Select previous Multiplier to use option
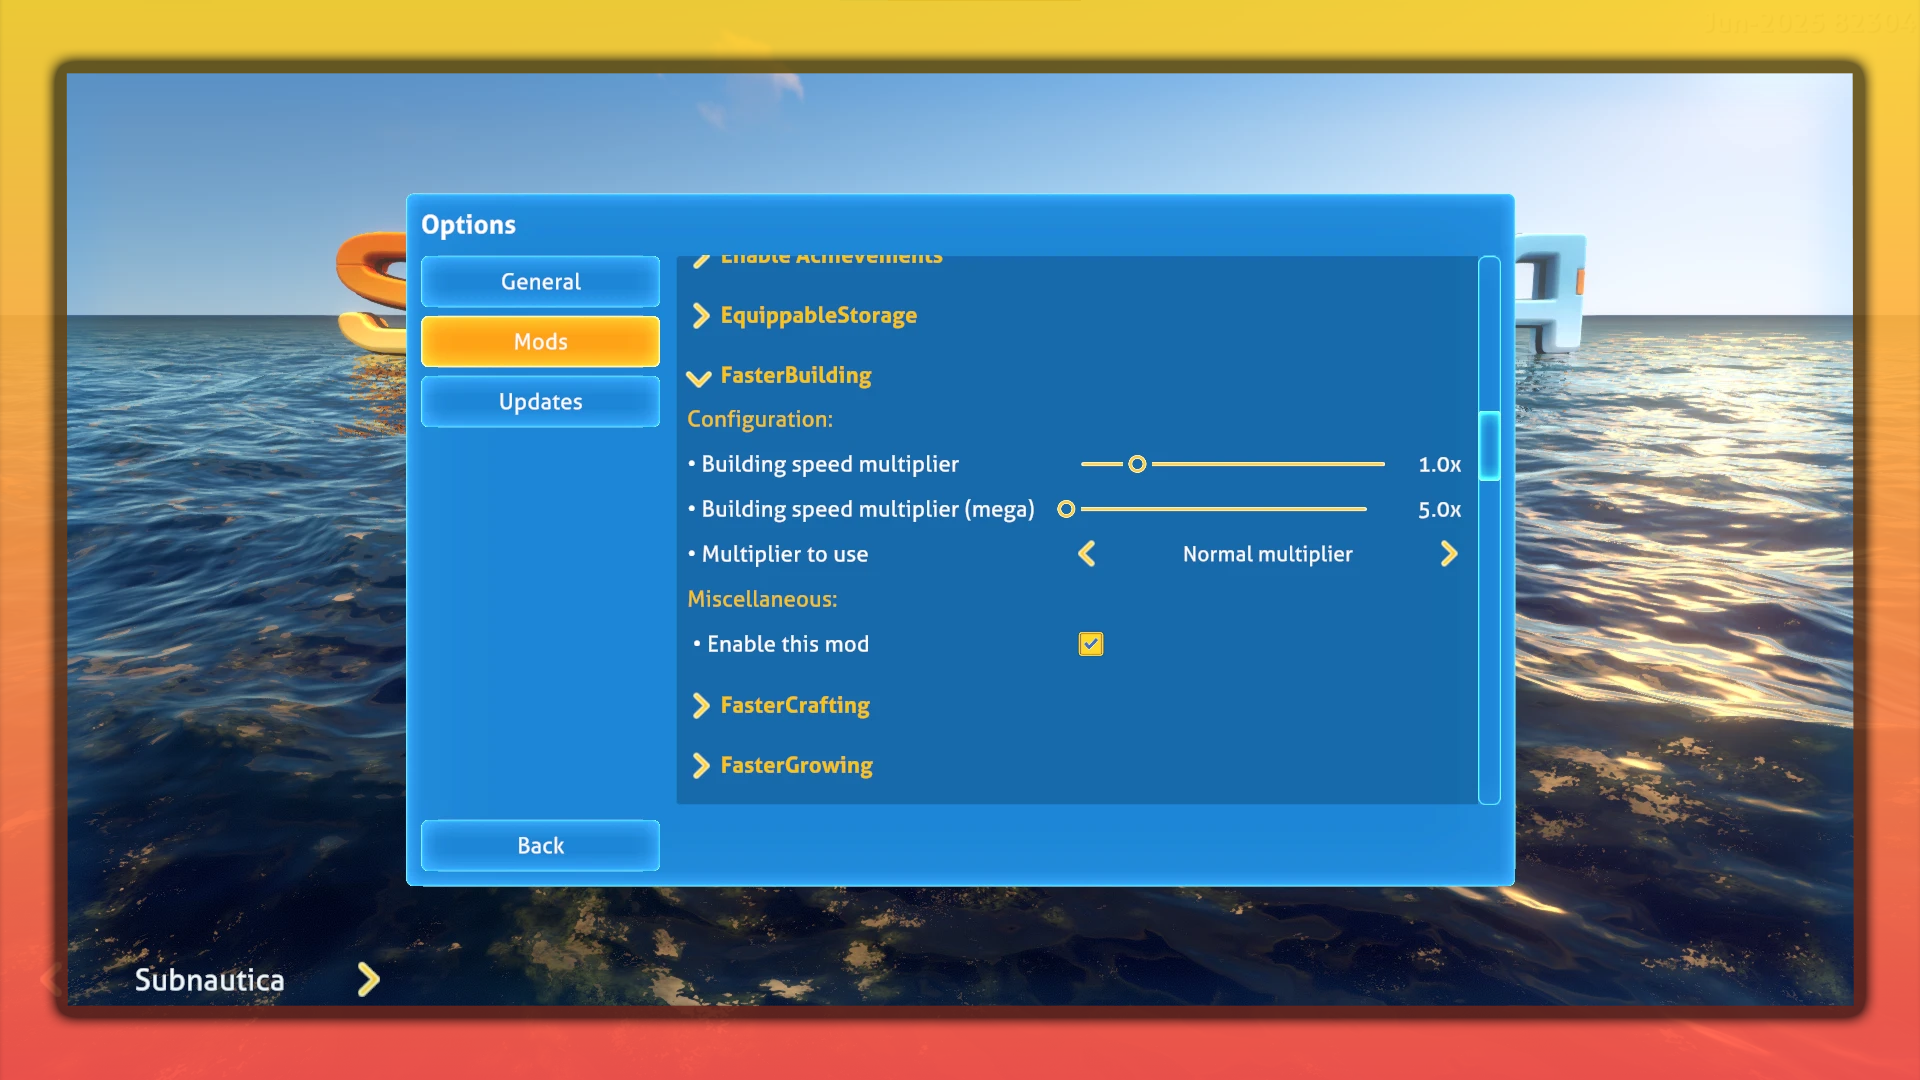 pyautogui.click(x=1087, y=554)
